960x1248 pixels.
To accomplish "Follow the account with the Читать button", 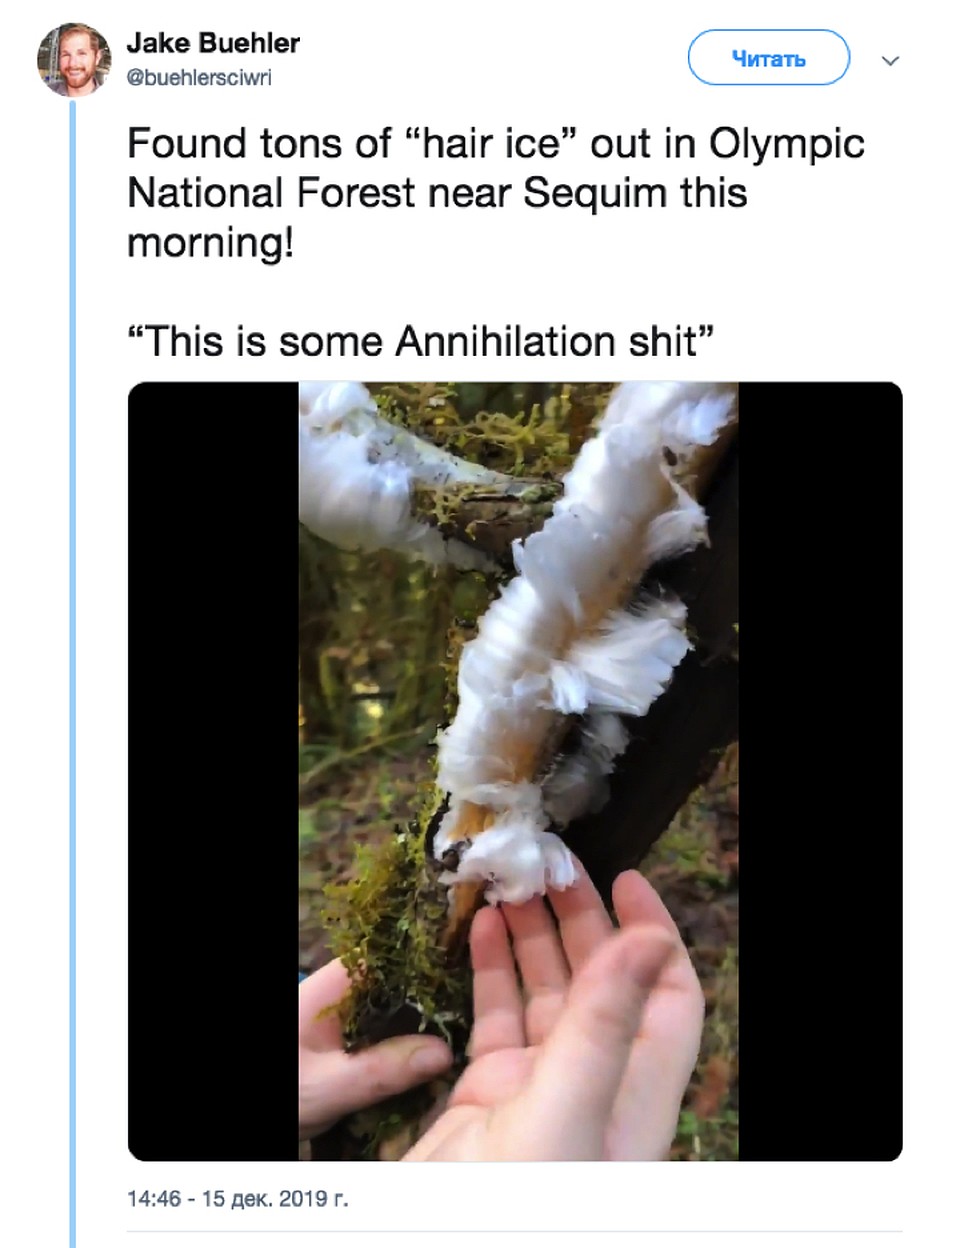I will point(768,59).
